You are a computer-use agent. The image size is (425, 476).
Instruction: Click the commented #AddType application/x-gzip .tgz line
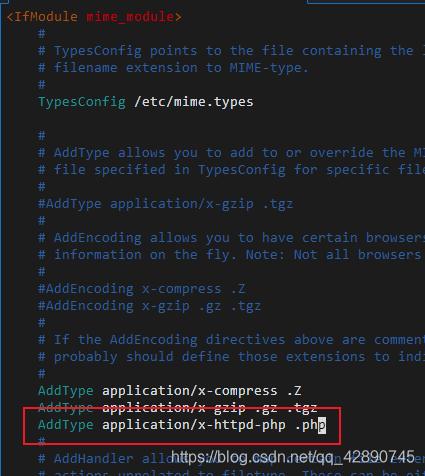click(x=166, y=204)
